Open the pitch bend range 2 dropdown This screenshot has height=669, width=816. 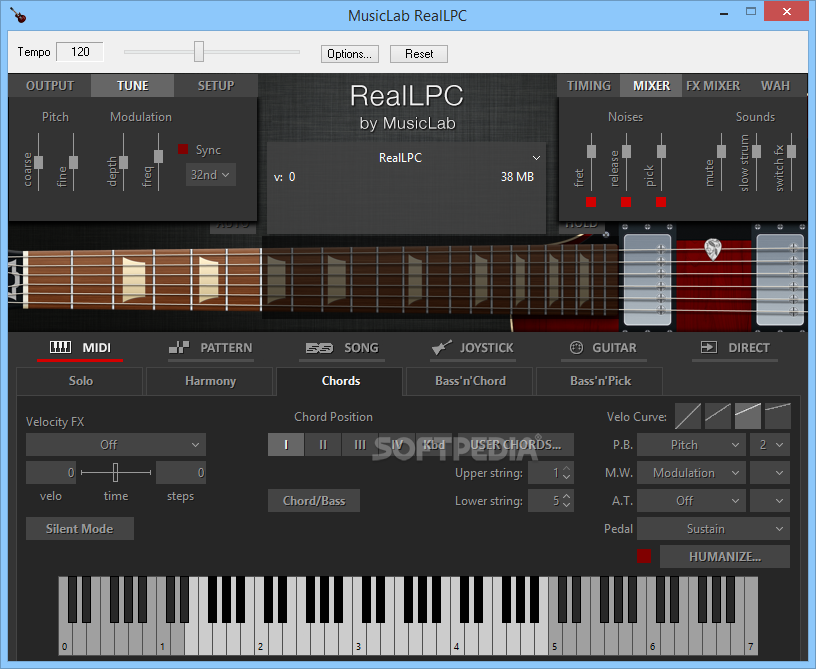click(770, 445)
